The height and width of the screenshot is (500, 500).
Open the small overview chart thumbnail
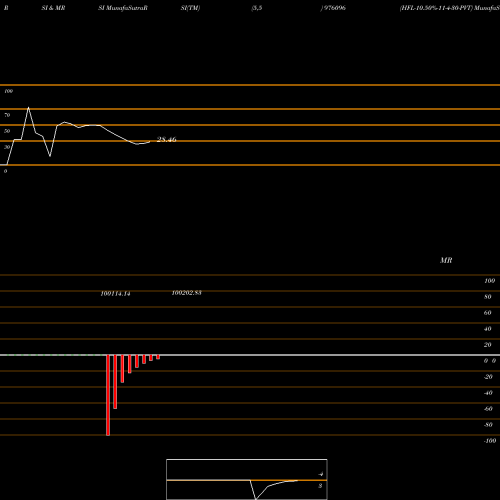247,479
